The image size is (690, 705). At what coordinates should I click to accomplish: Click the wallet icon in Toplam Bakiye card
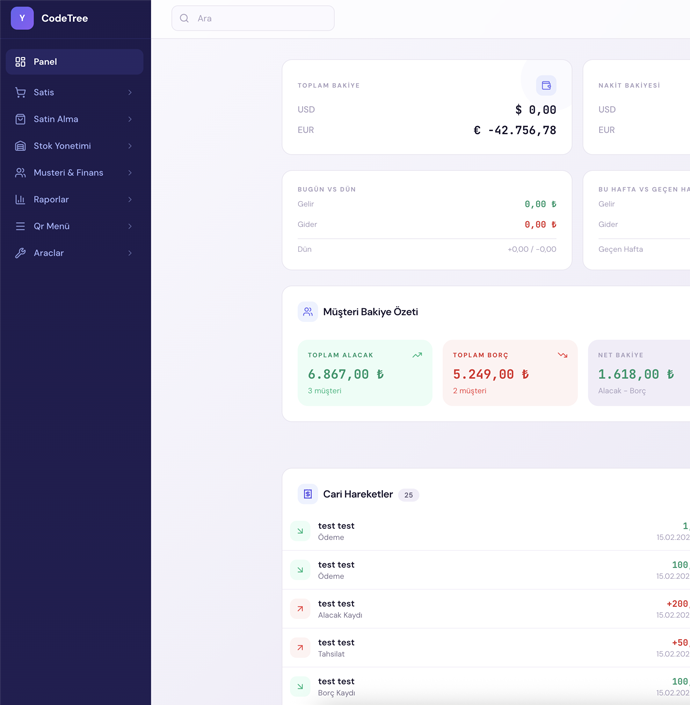(546, 86)
